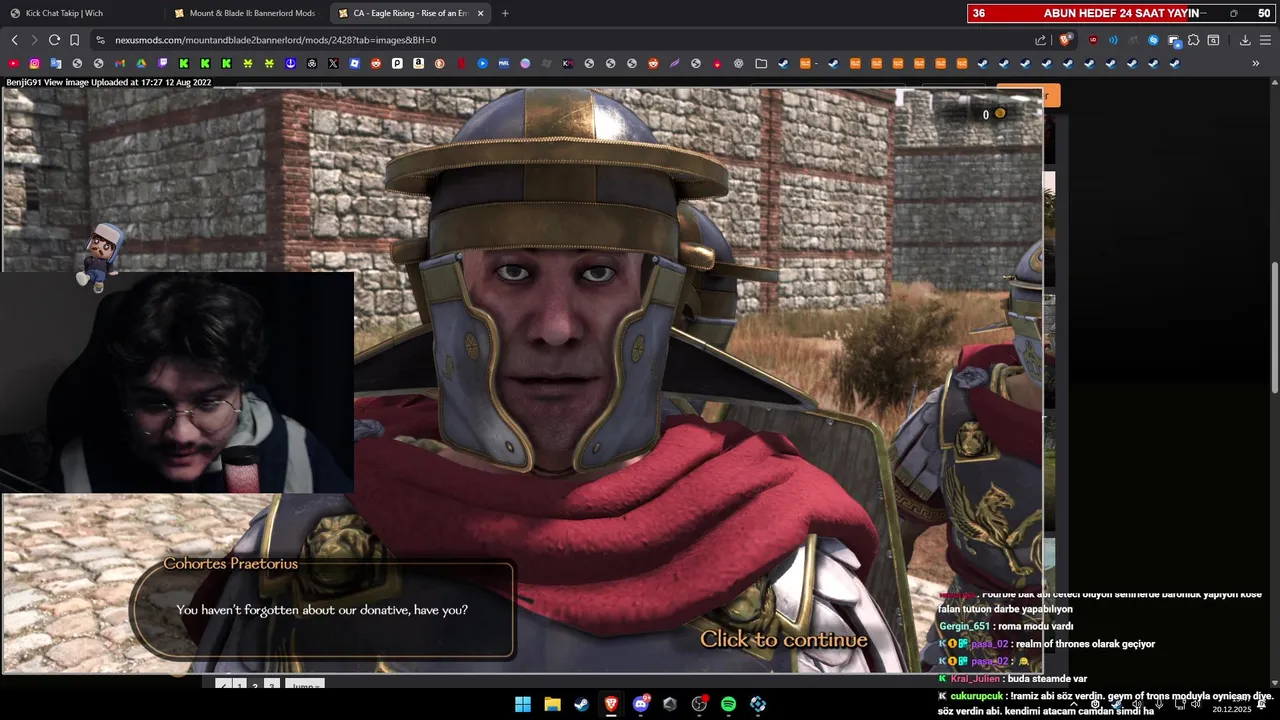Click the Brave Shields lion icon
This screenshot has width=1280, height=720.
point(1065,40)
